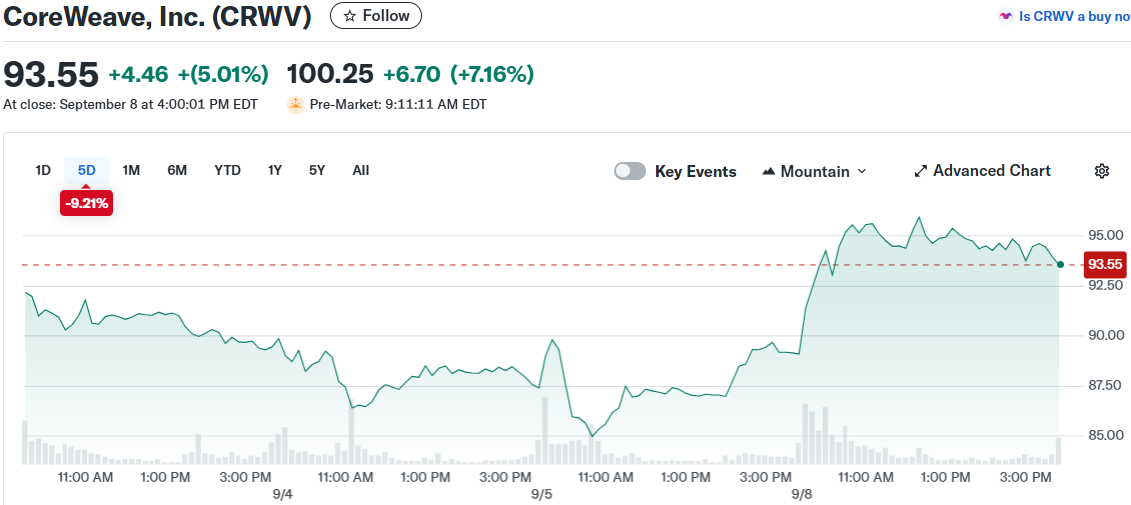Open the 'Is CRWV a buy now' link
Image resolution: width=1131 pixels, height=505 pixels.
coord(1074,17)
